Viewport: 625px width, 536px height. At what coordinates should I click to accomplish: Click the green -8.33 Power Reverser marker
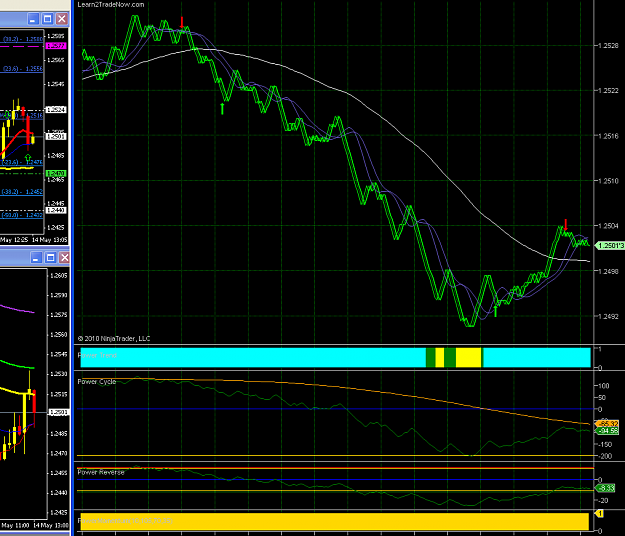605,488
